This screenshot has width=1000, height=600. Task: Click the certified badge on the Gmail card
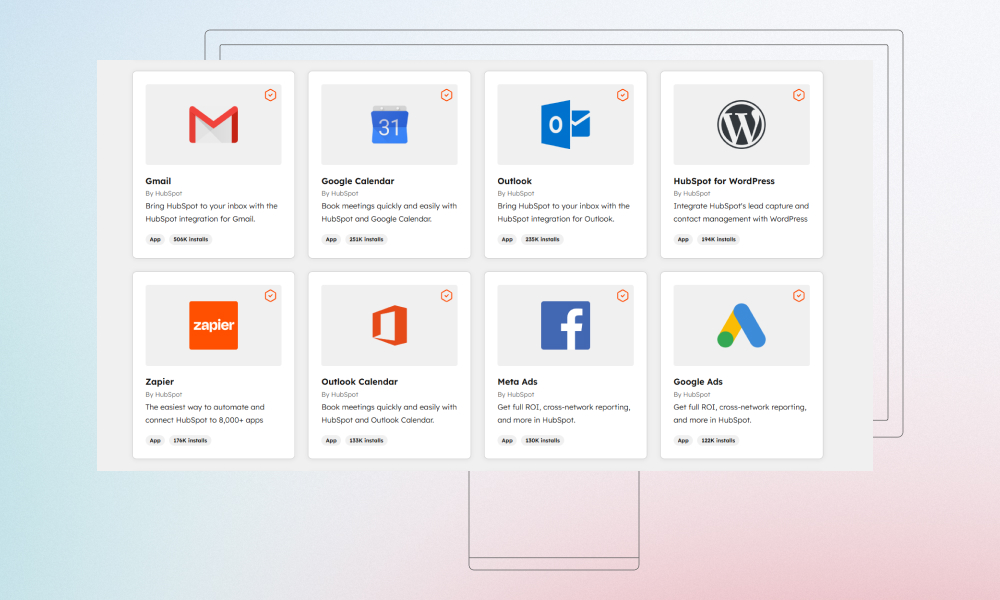[270, 94]
